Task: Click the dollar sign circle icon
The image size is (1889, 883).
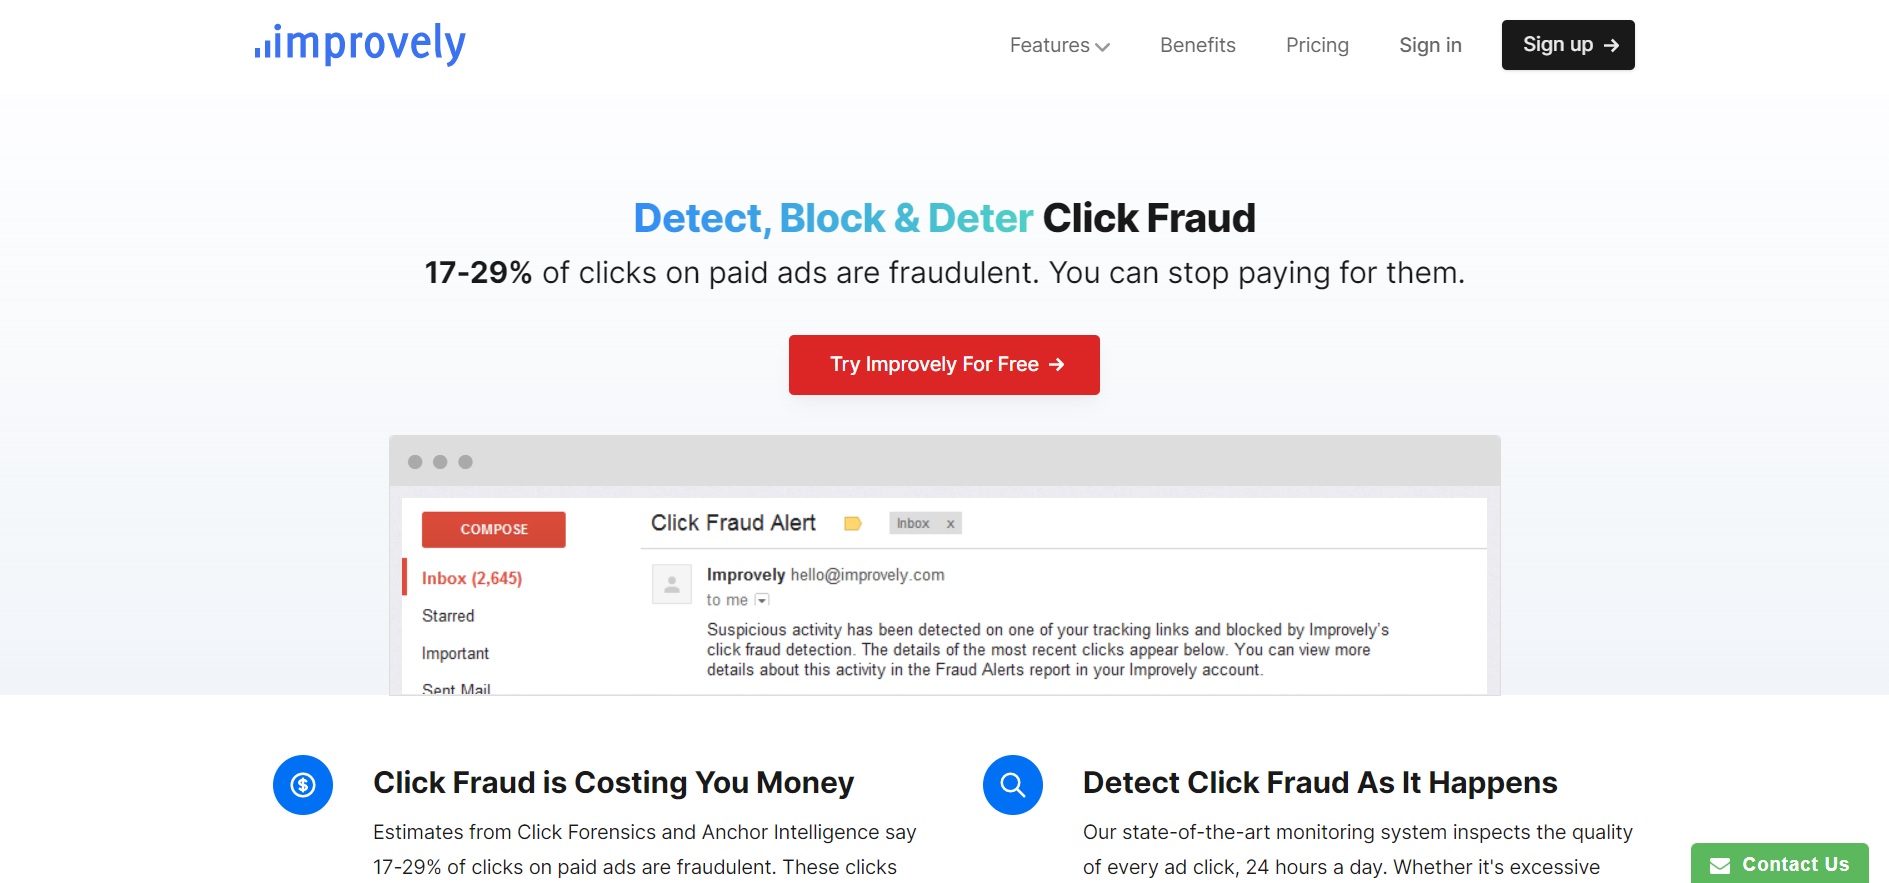Action: pyautogui.click(x=302, y=785)
